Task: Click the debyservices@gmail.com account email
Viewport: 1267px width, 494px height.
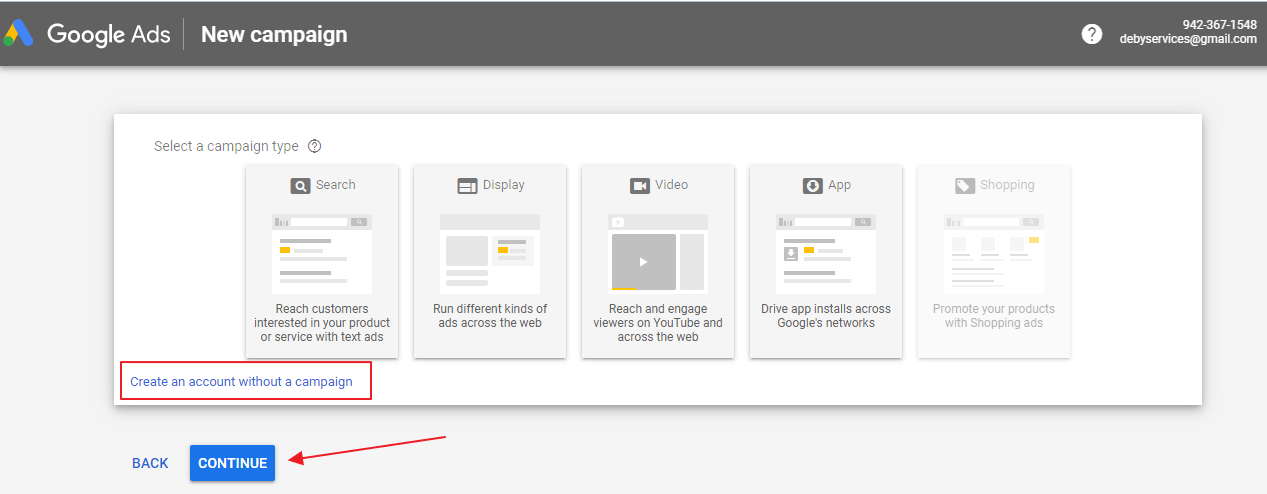Action: [1187, 40]
